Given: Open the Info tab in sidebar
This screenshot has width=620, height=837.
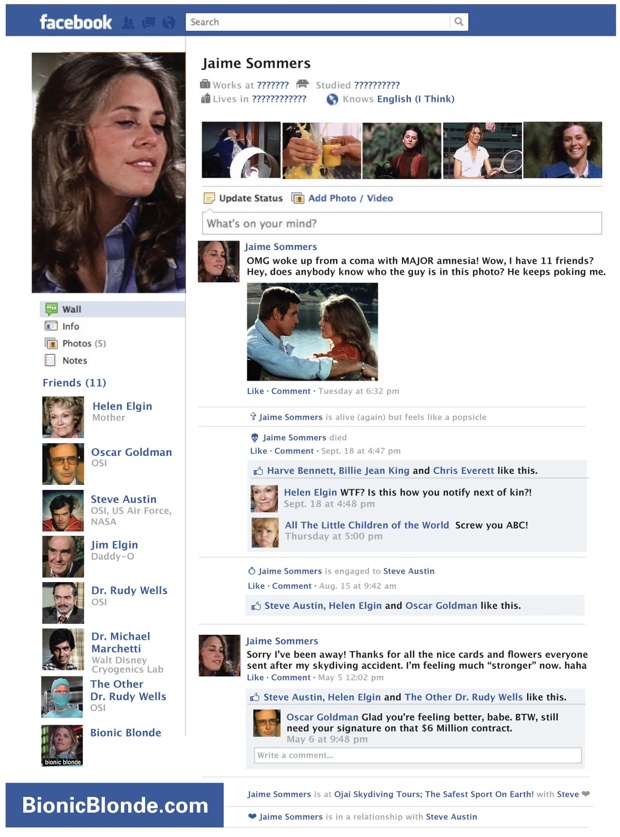Looking at the screenshot, I should (x=70, y=326).
